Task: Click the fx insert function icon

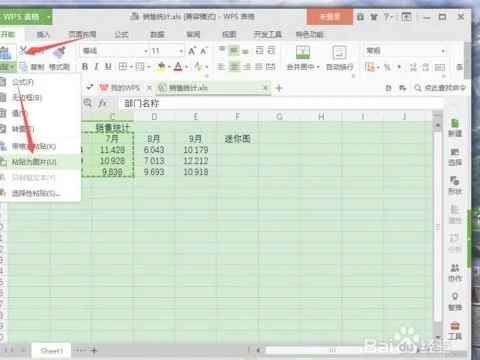Action: (x=103, y=103)
